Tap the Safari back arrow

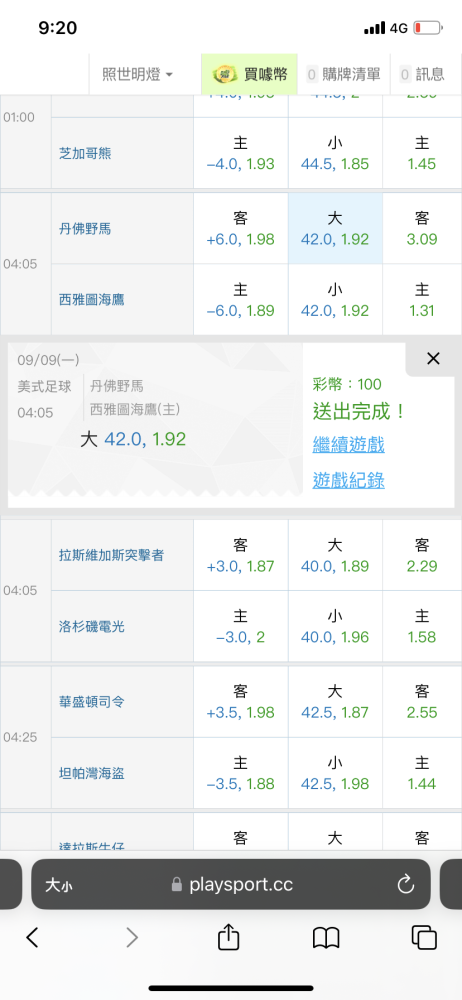click(x=33, y=937)
